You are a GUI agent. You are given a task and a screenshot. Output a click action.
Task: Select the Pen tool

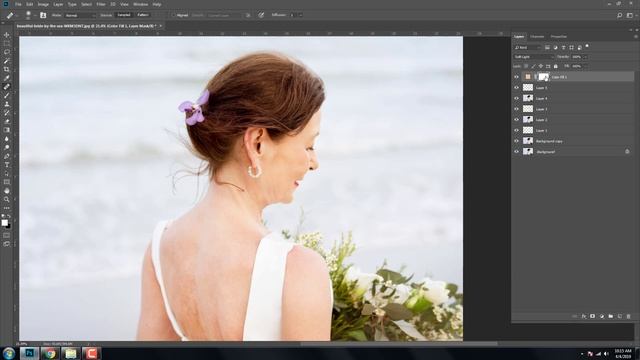coord(7,156)
